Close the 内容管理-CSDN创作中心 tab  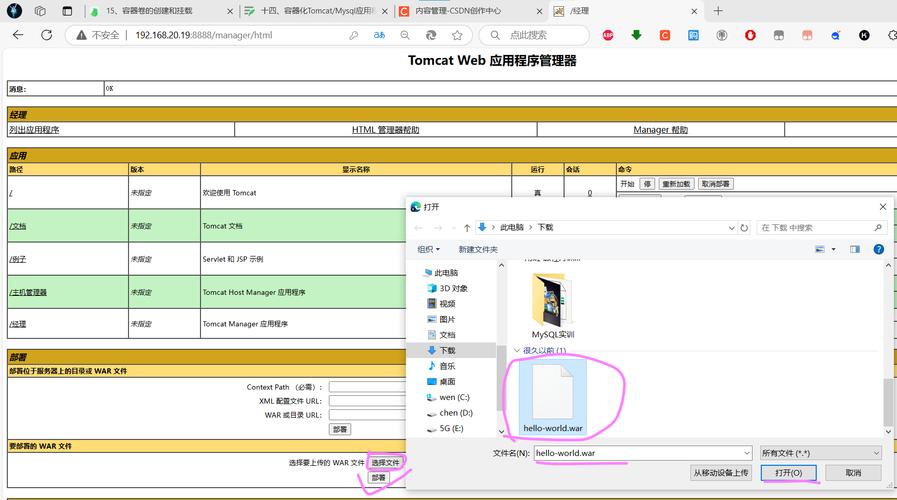(x=539, y=11)
